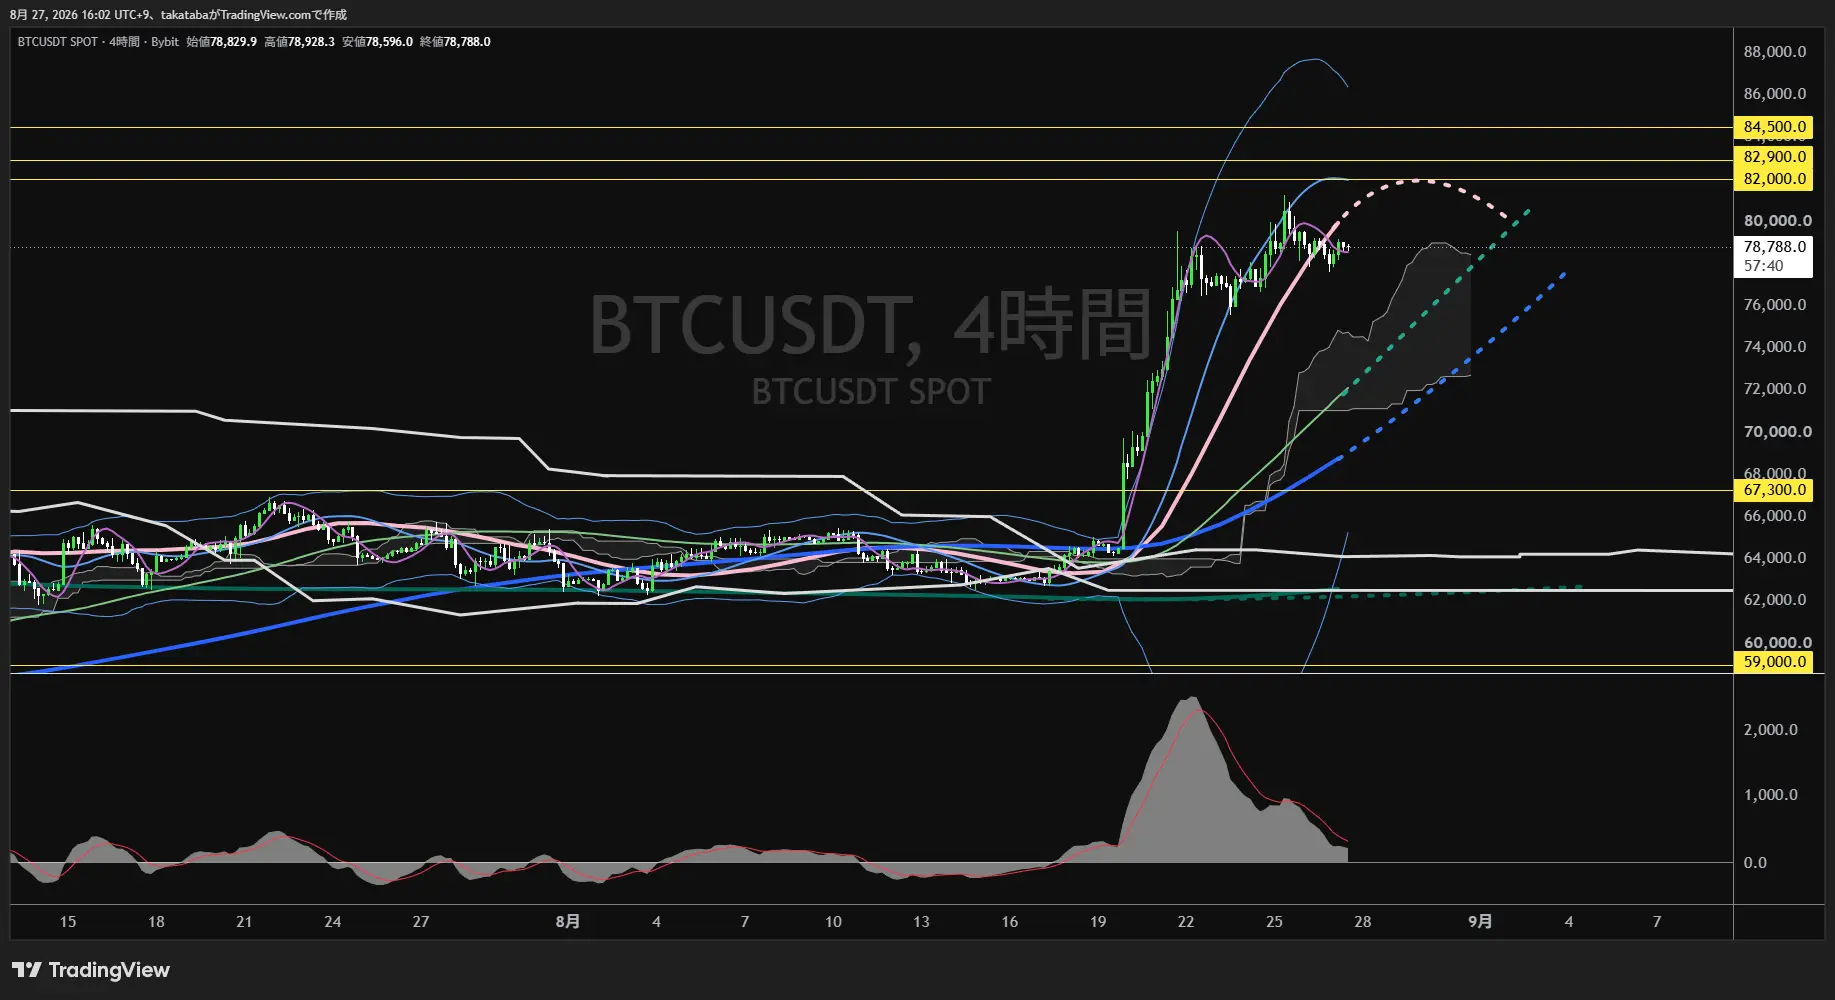Screen dimensions: 1835x1000
Task: Click date label 10 on time axis
Action: click(833, 922)
